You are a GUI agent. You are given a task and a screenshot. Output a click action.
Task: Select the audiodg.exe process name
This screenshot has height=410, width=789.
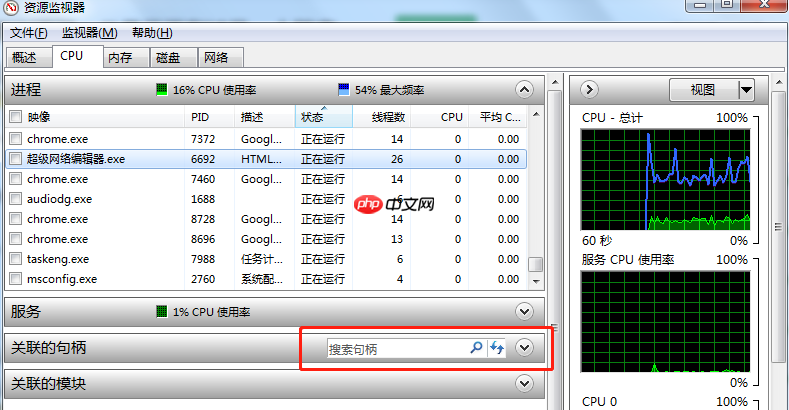click(x=59, y=199)
